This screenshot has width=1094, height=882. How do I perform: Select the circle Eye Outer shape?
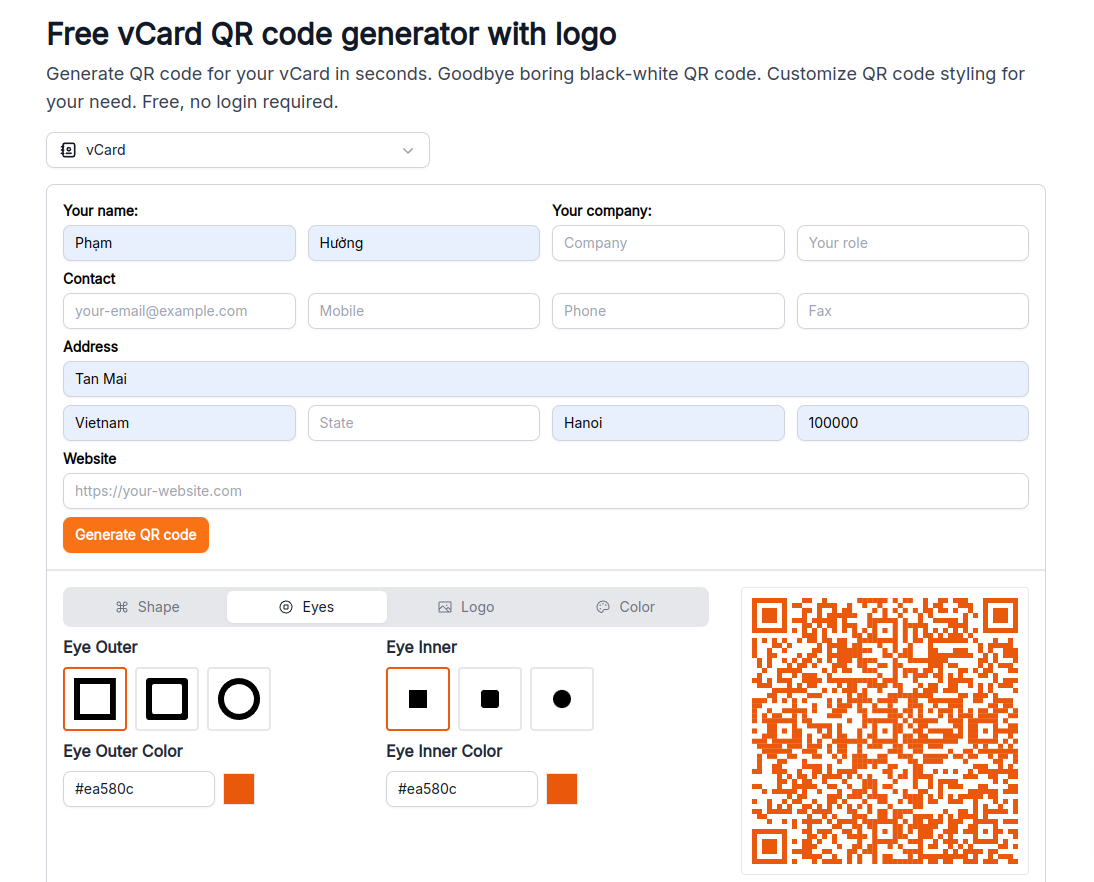pos(239,698)
